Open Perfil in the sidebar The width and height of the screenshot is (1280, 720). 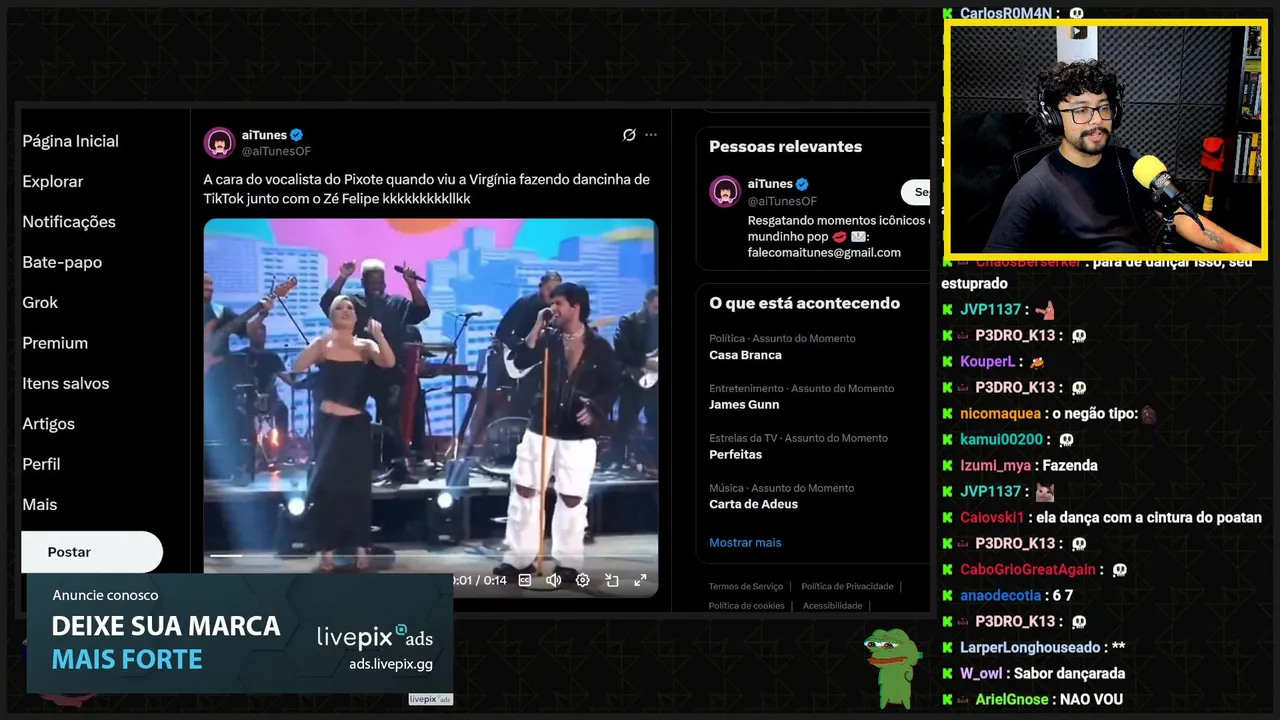tap(41, 464)
